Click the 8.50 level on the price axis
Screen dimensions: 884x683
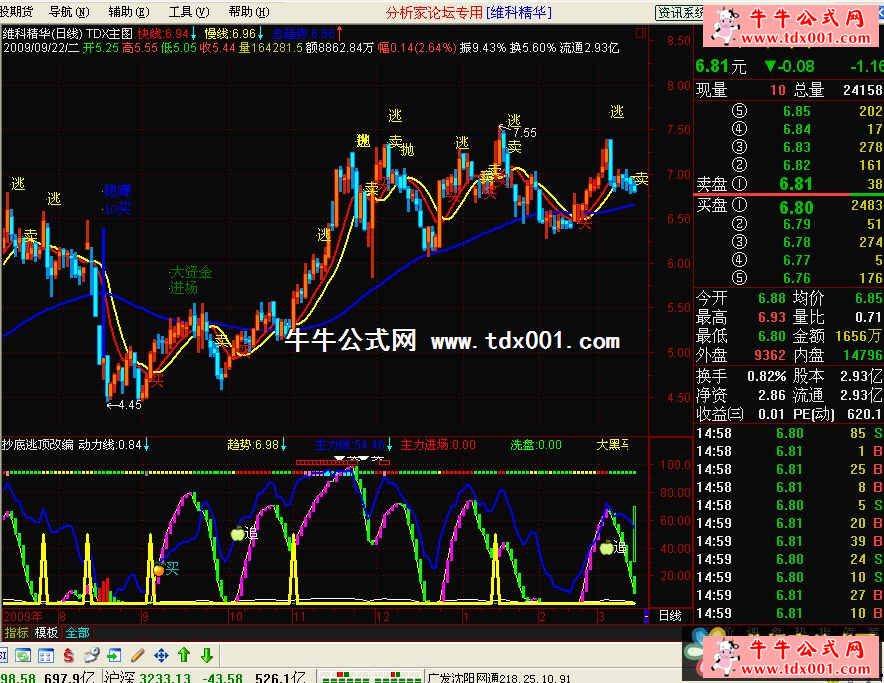coord(678,41)
